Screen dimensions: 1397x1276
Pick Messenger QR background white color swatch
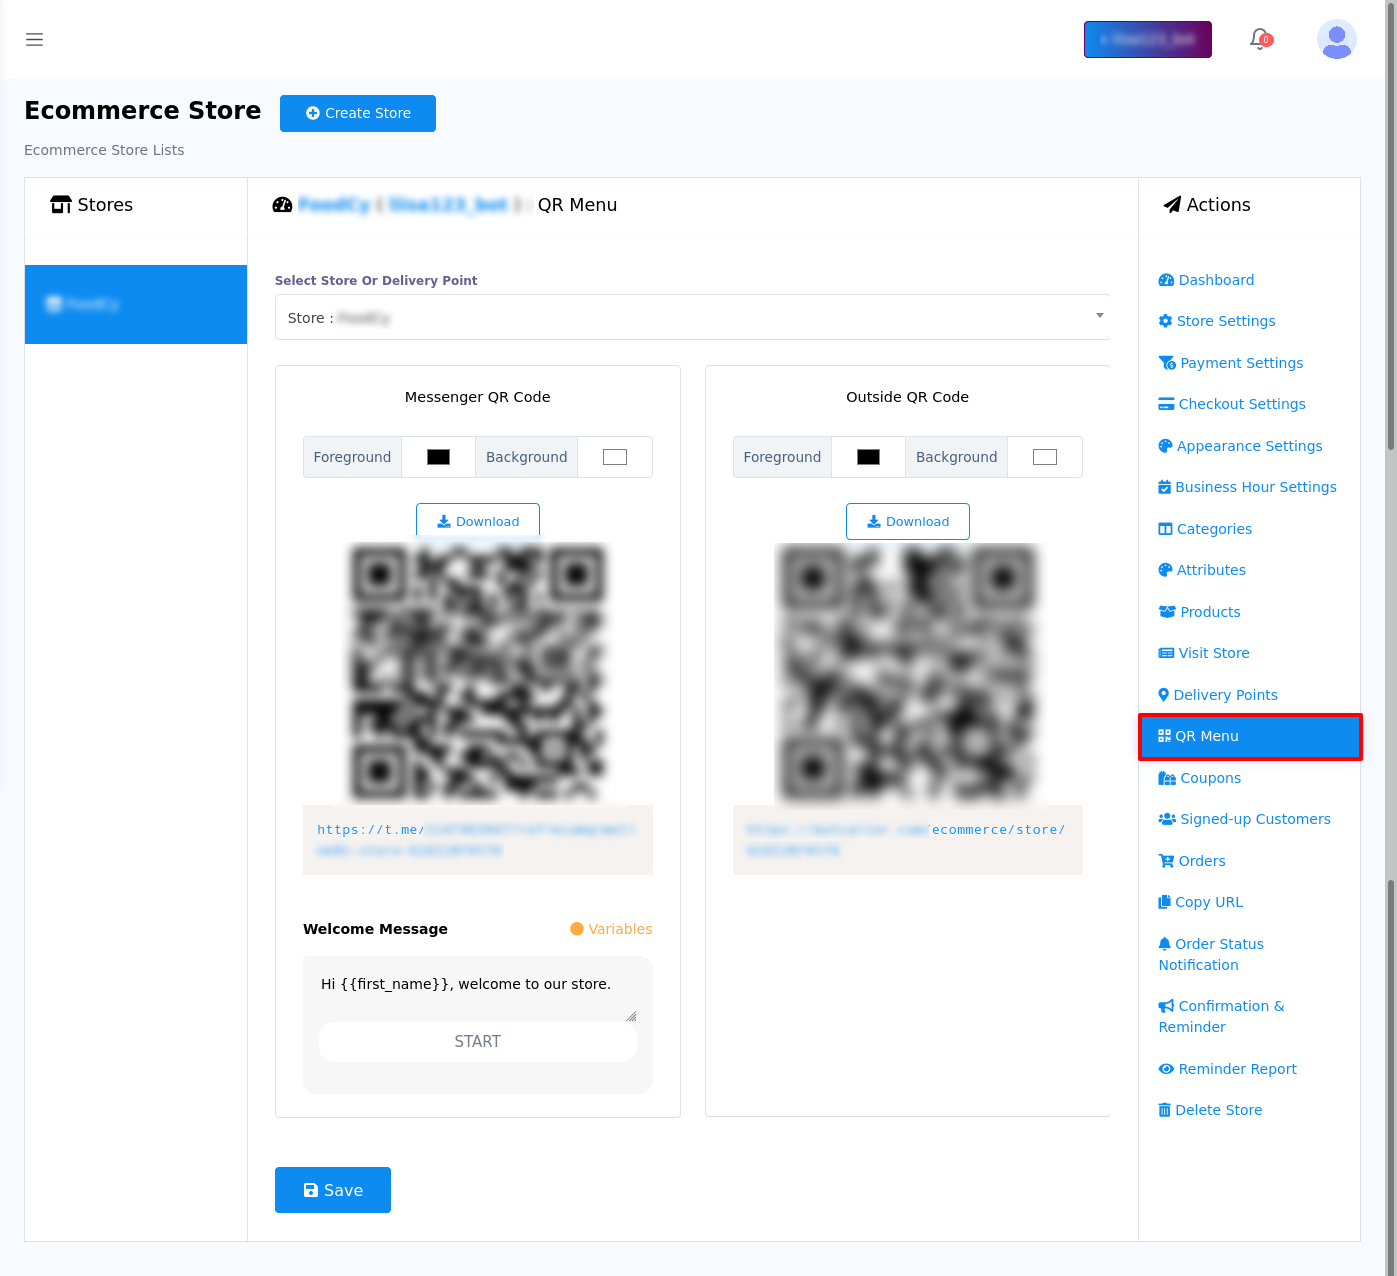tap(615, 457)
